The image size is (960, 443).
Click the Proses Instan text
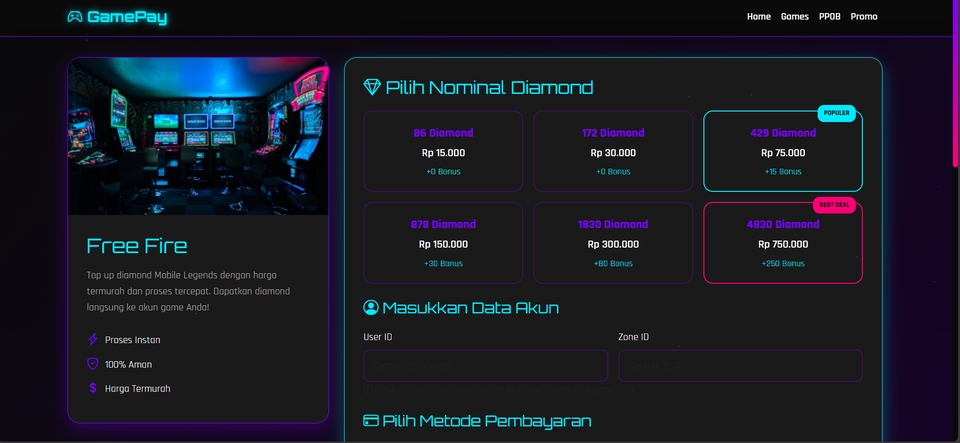132,340
